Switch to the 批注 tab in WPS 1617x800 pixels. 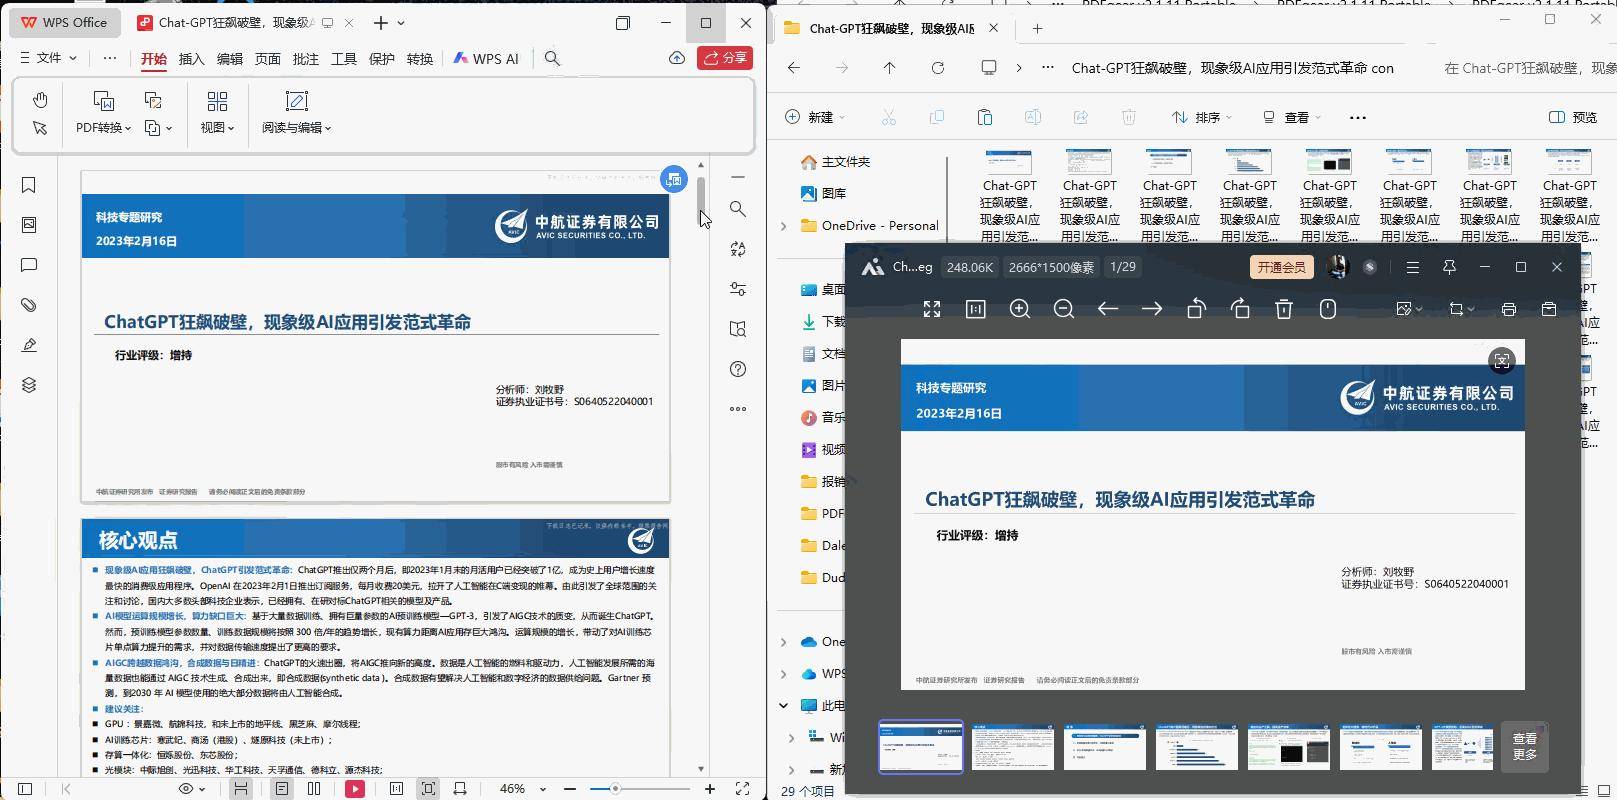click(x=306, y=59)
